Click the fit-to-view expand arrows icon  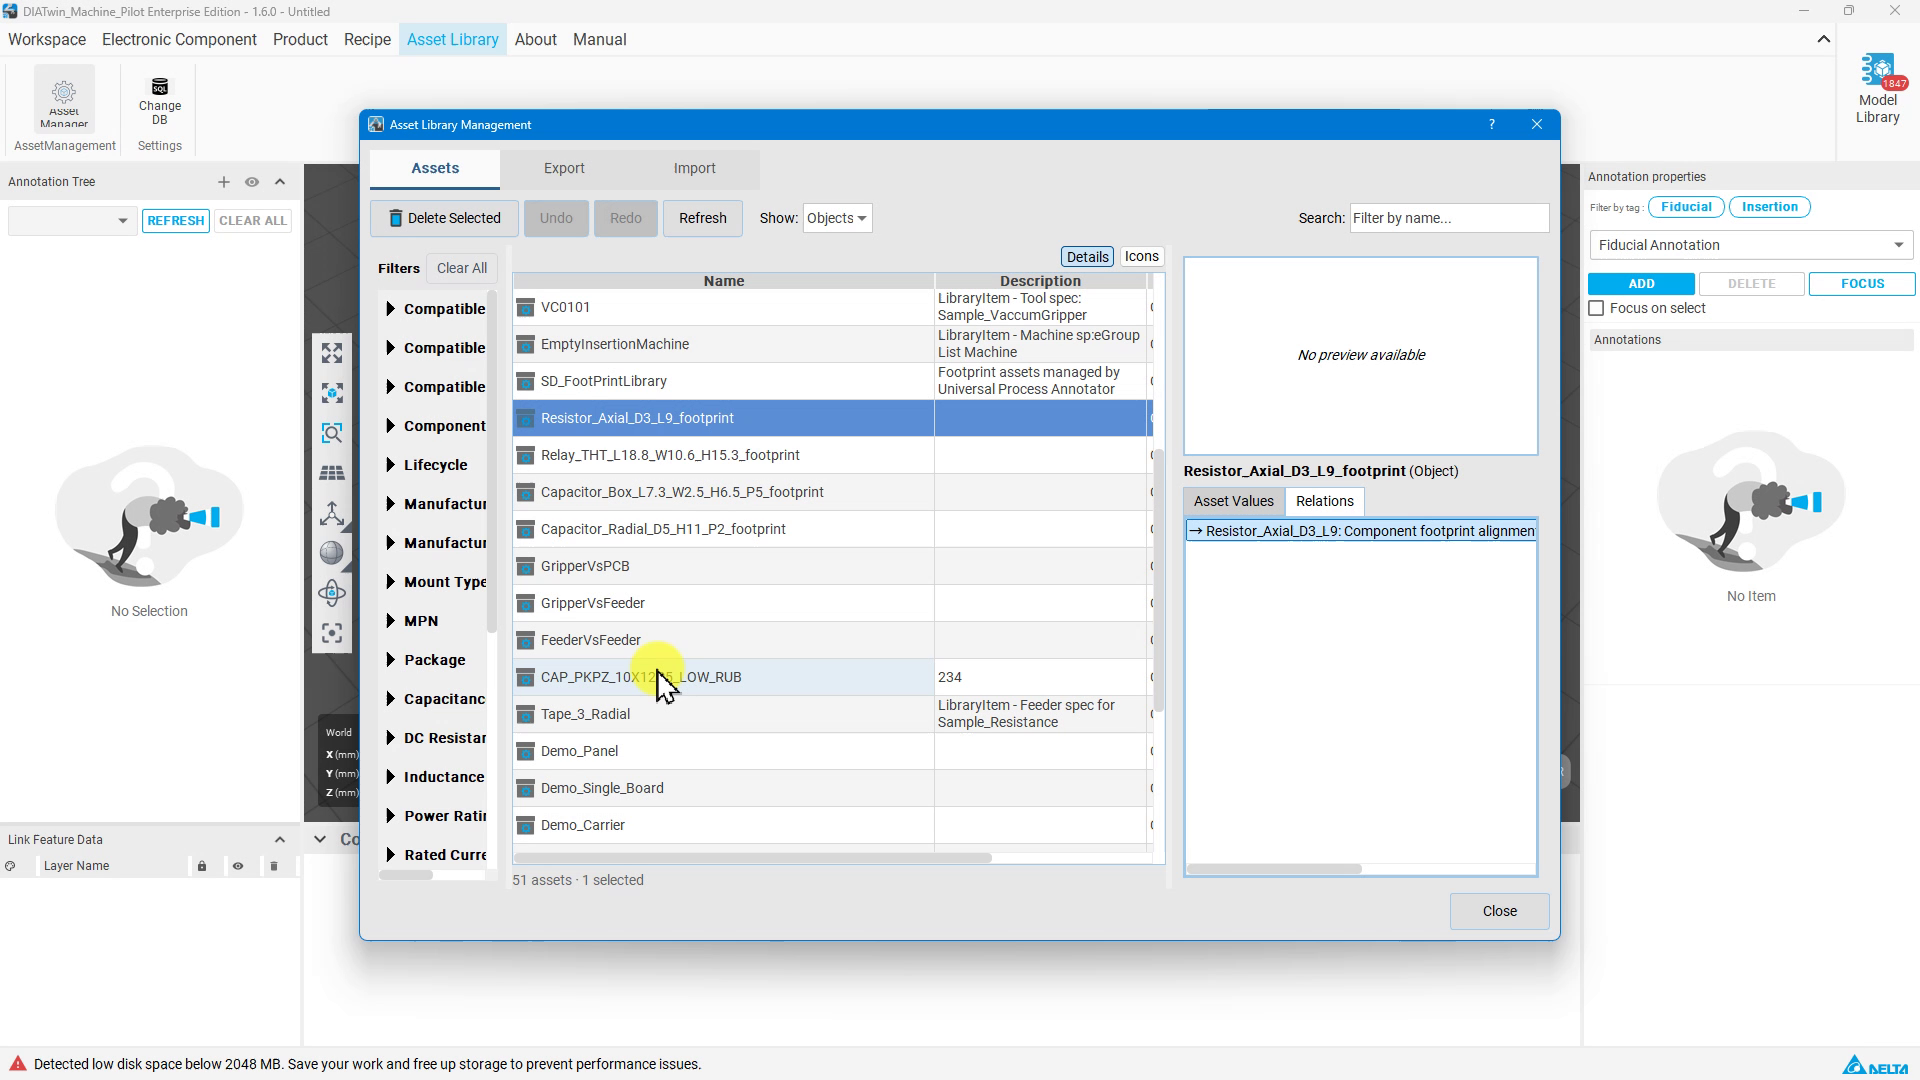[x=332, y=353]
